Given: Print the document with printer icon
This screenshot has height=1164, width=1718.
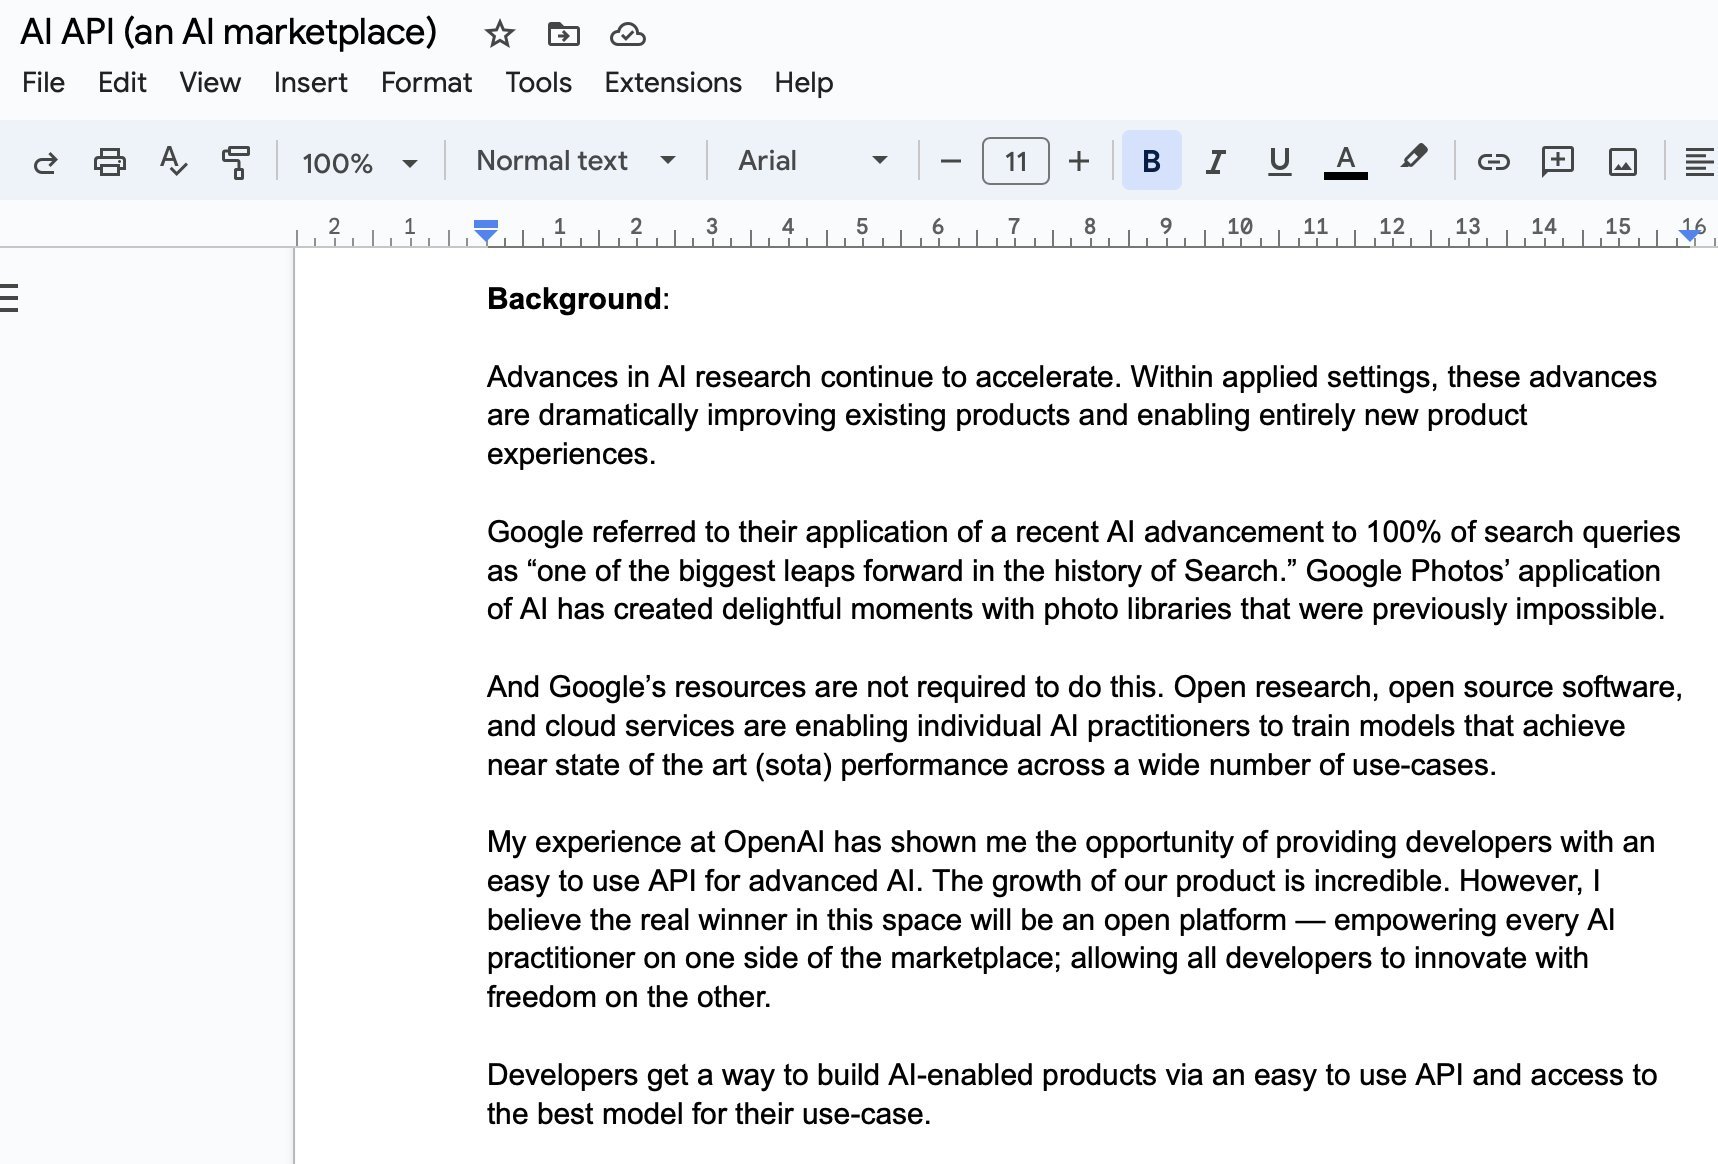Looking at the screenshot, I should click(109, 161).
